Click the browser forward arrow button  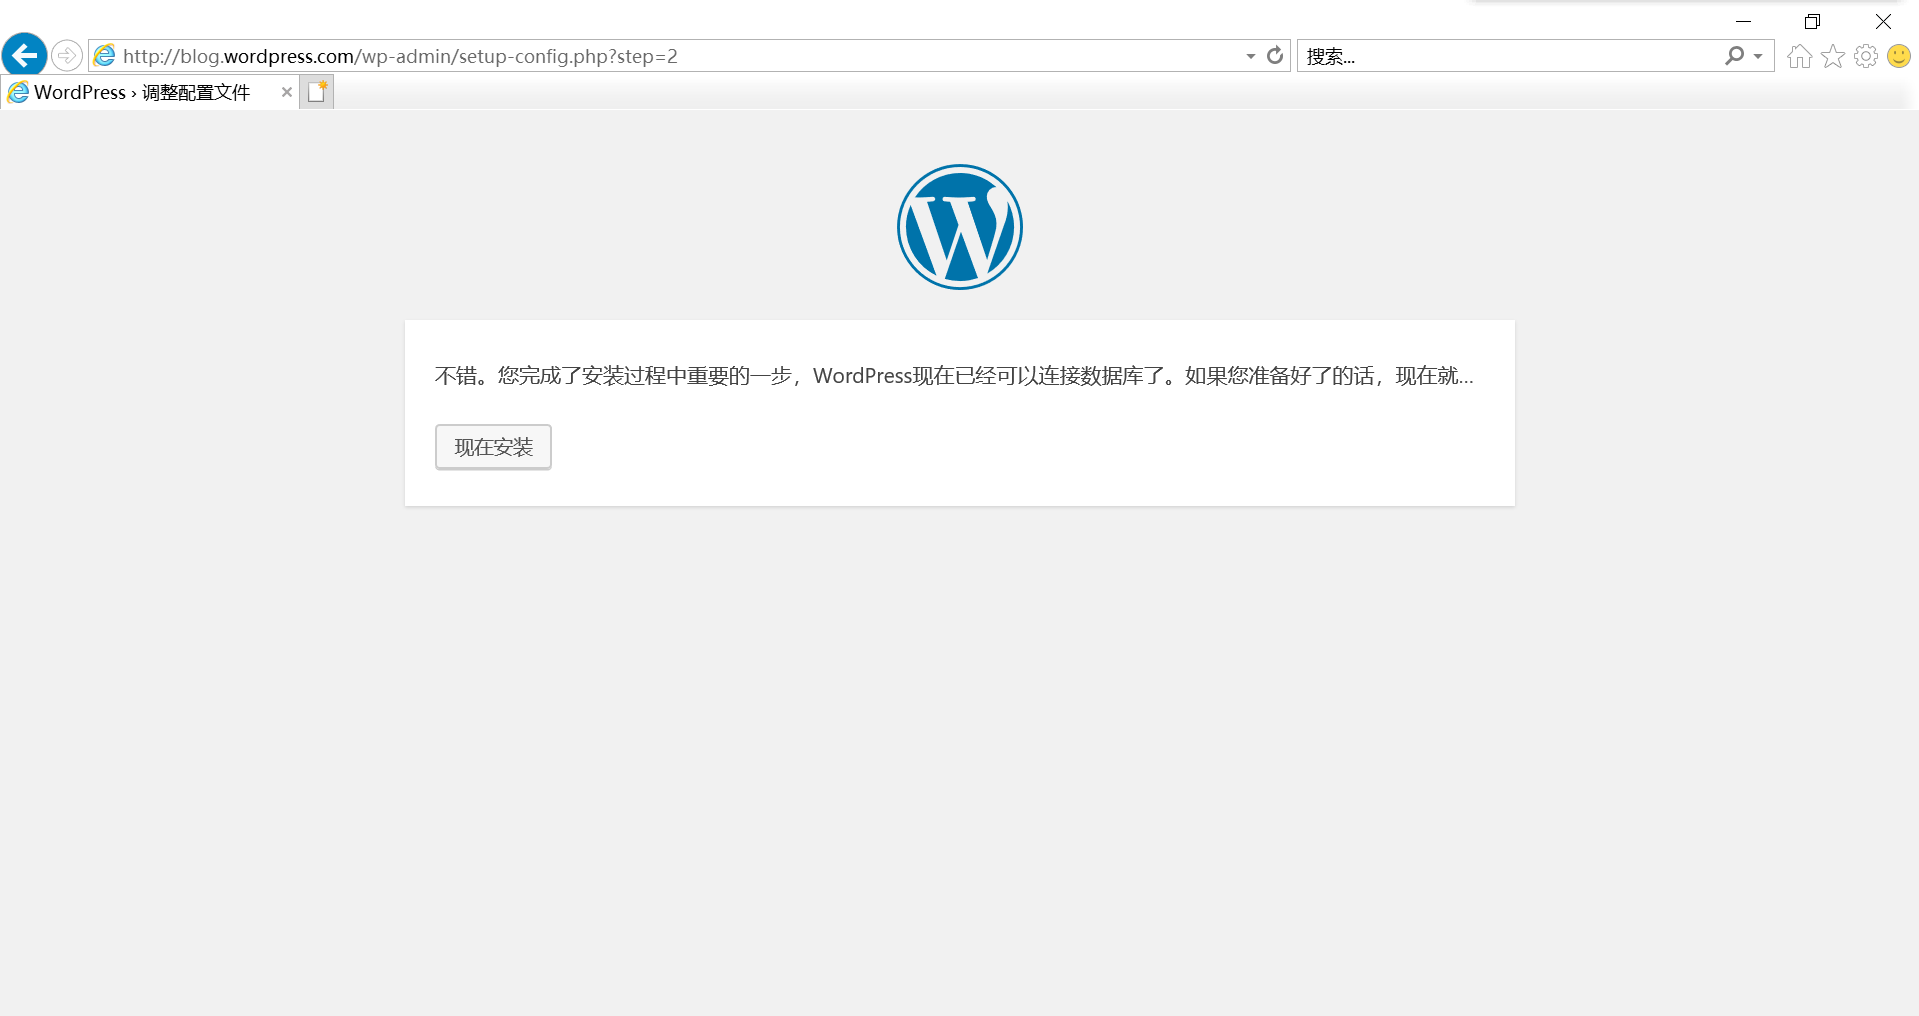[67, 55]
